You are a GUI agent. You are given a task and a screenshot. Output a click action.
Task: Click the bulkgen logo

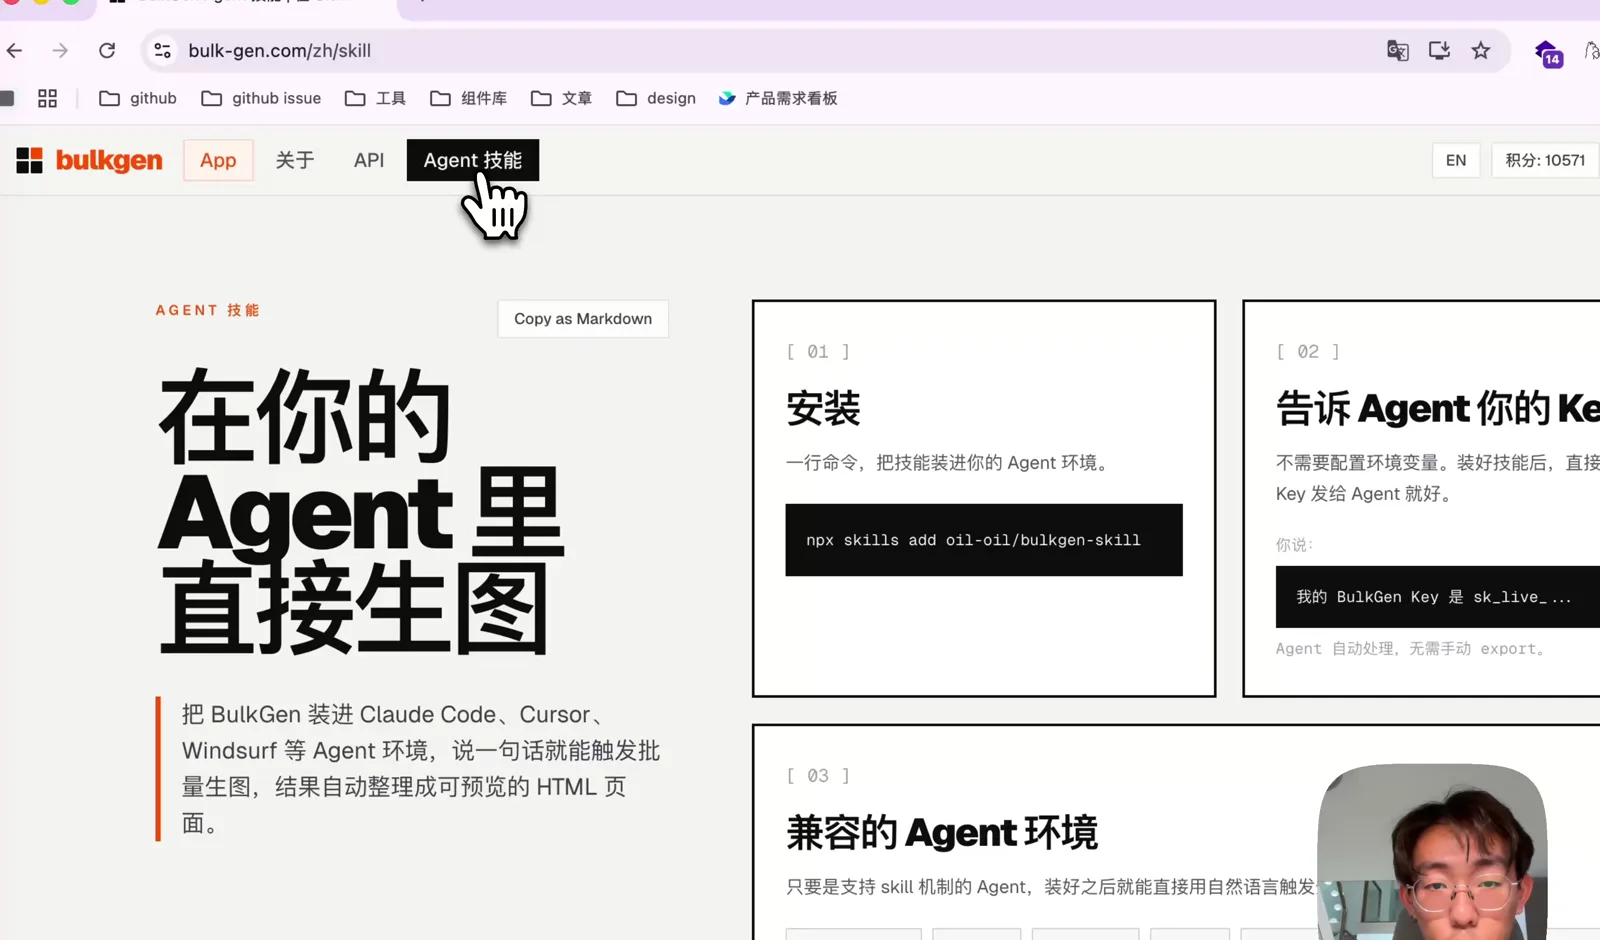[x=89, y=160]
